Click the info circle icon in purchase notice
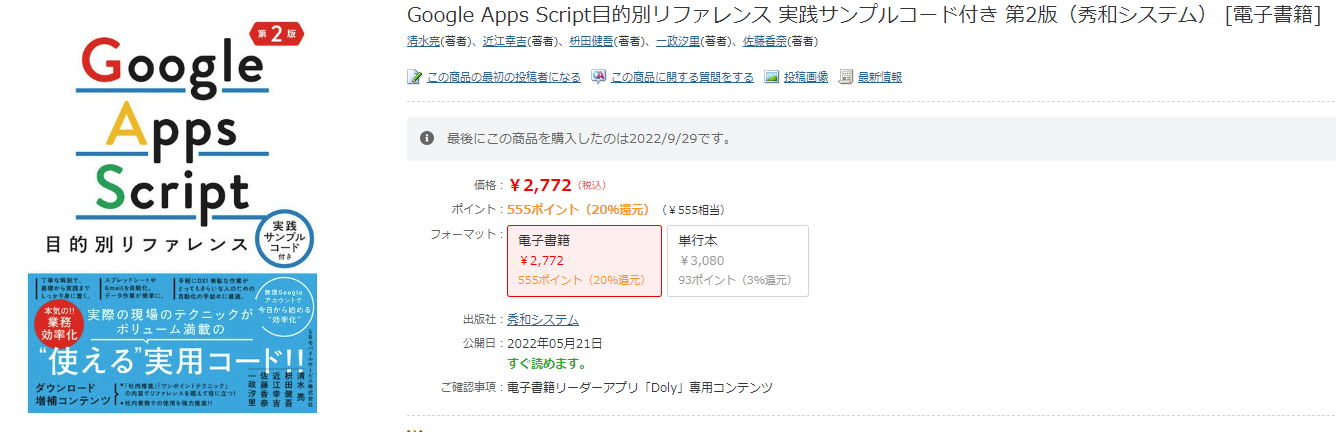The image size is (1336, 432). 427,138
